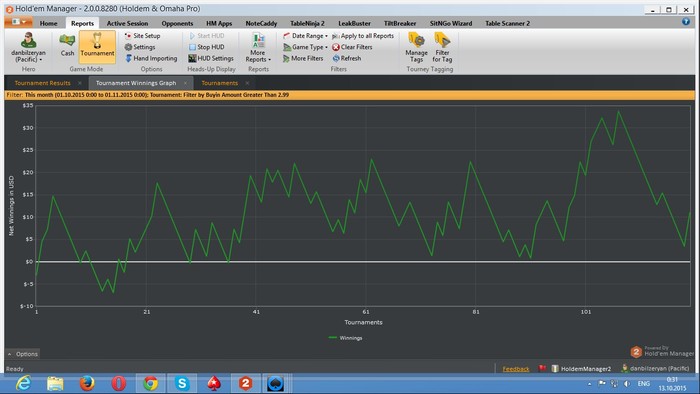Open the Opponents ribbon tab
700x394 pixels.
pos(177,23)
